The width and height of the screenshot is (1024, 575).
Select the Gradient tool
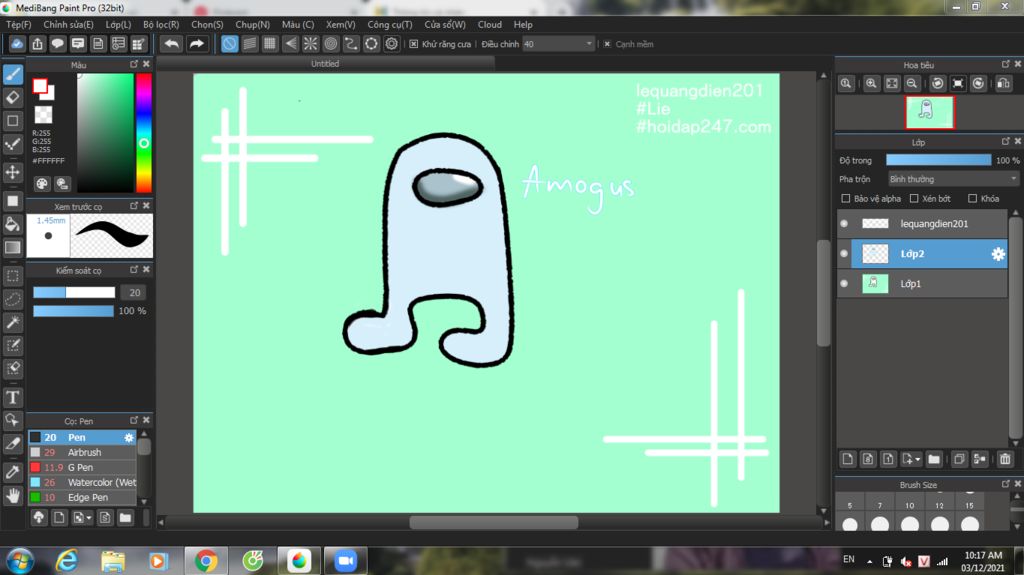tap(13, 248)
